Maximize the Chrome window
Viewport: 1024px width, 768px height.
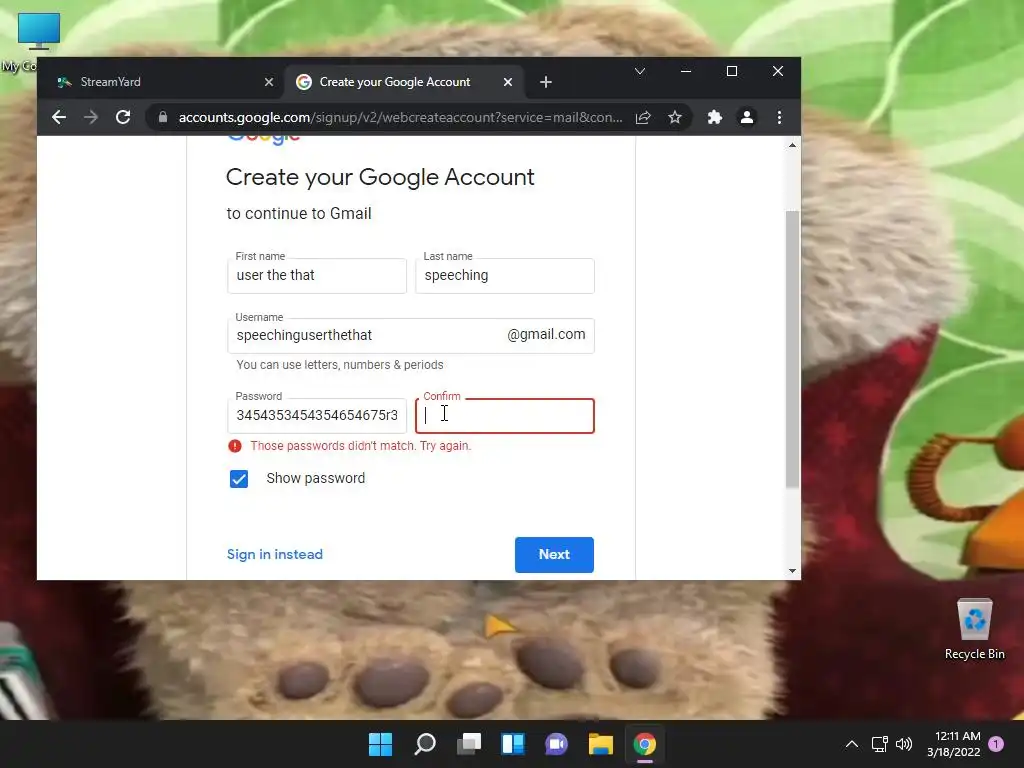(732, 71)
